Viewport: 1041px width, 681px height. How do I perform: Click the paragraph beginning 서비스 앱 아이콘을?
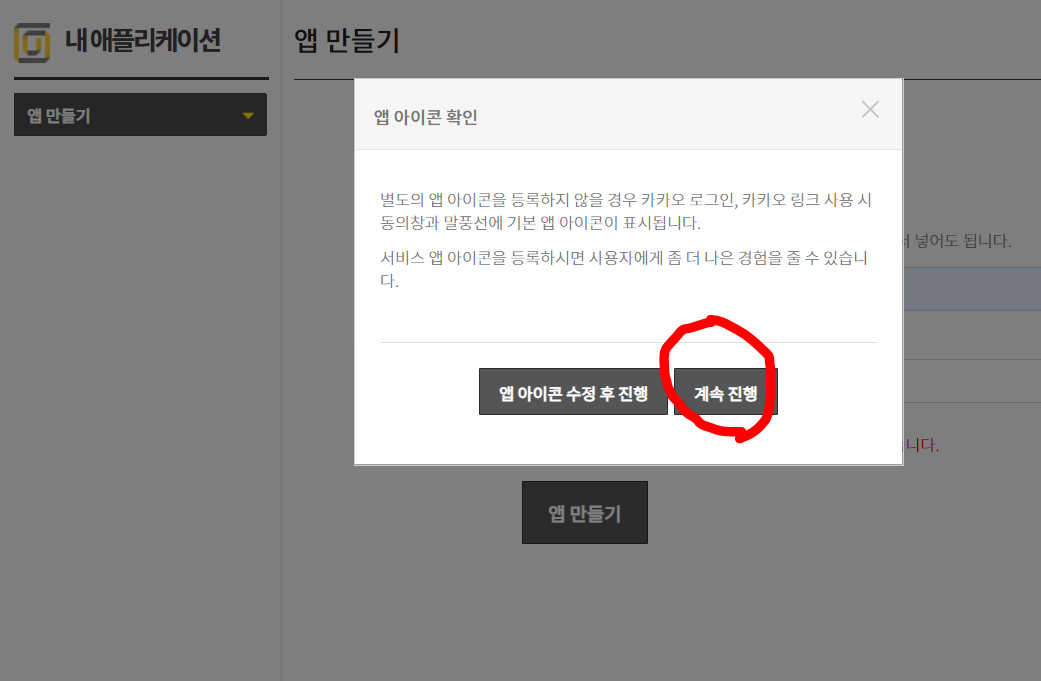point(624,269)
